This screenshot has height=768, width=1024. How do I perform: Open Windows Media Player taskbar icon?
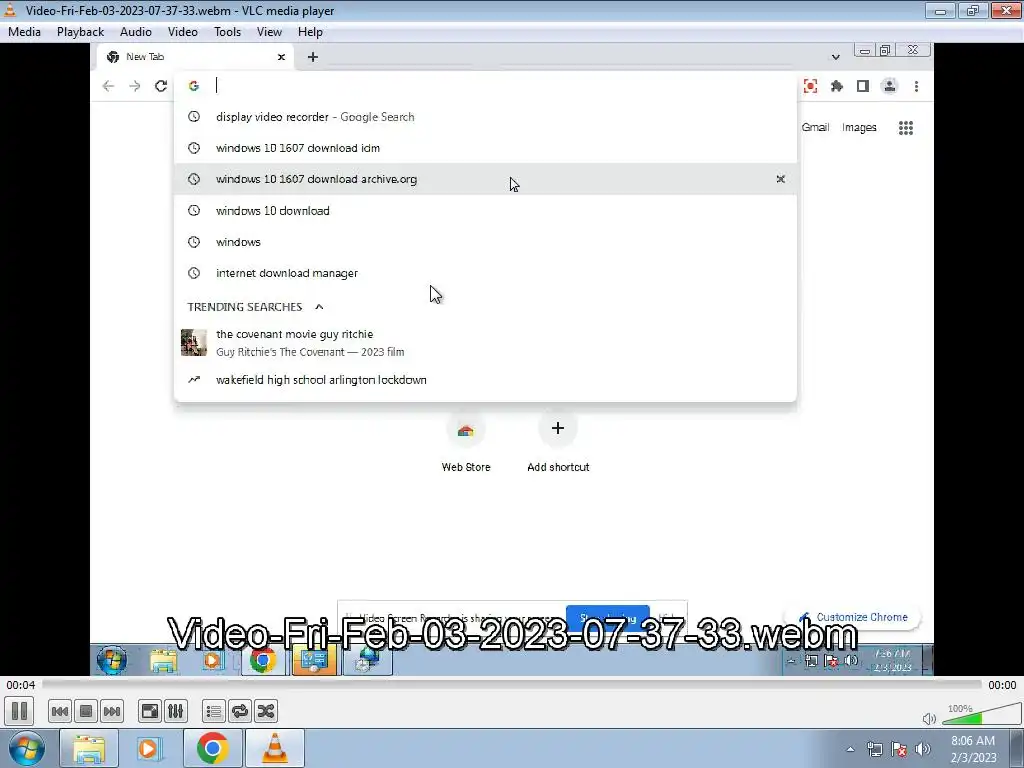click(x=149, y=748)
